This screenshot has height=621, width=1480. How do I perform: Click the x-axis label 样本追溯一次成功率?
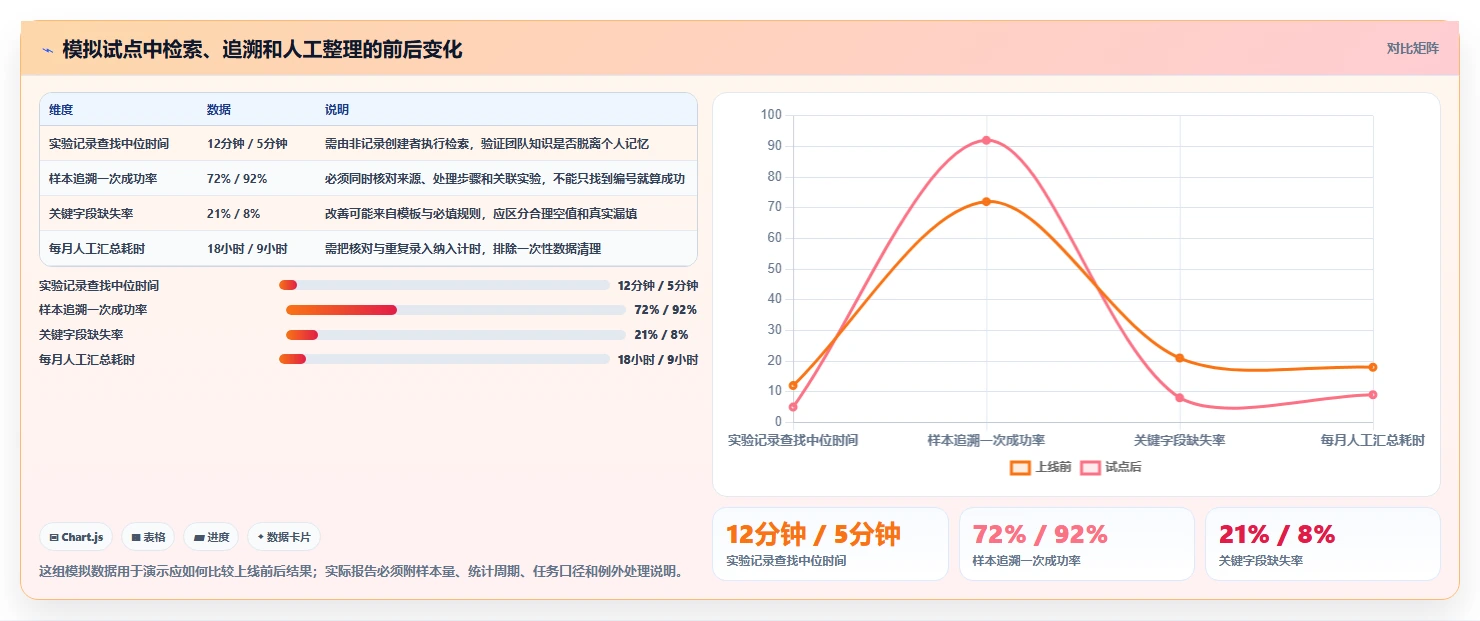click(x=986, y=440)
